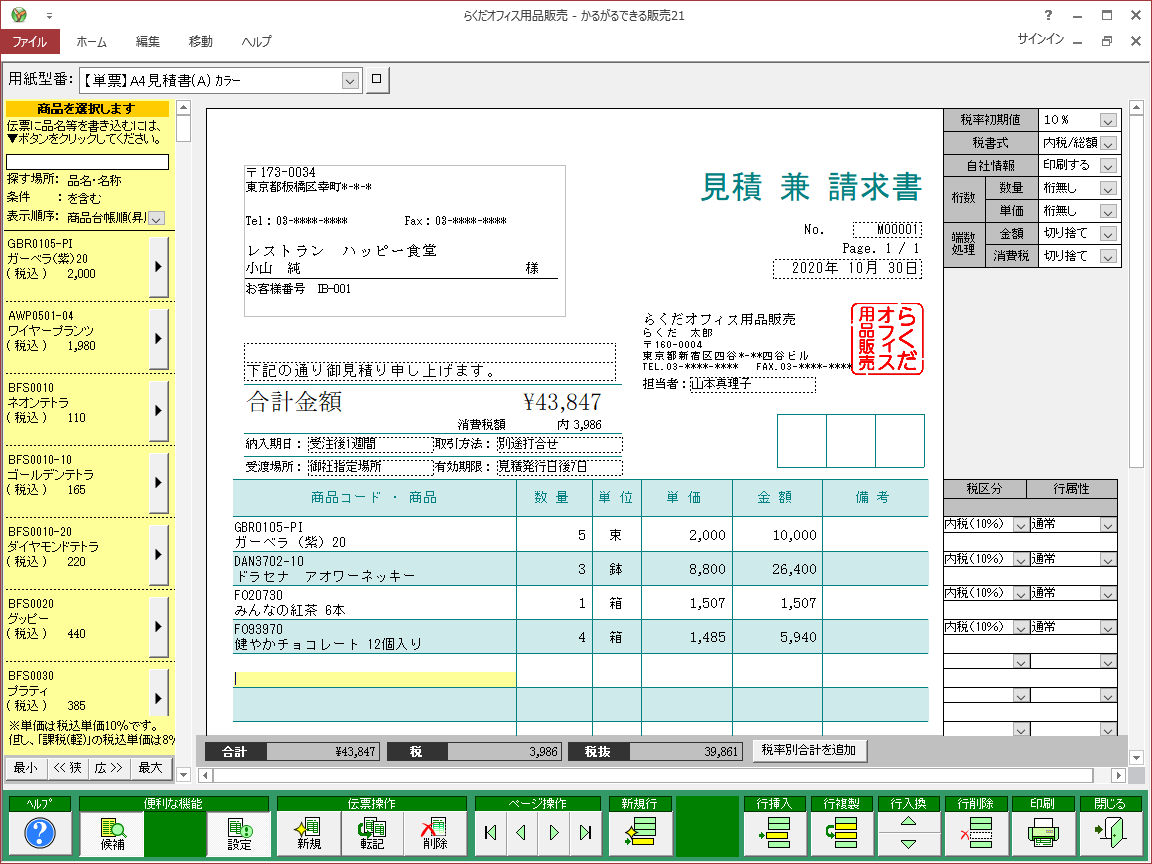1152x864 pixels.
Task: Click the << 狭 narrow panel button
Action: click(x=68, y=768)
